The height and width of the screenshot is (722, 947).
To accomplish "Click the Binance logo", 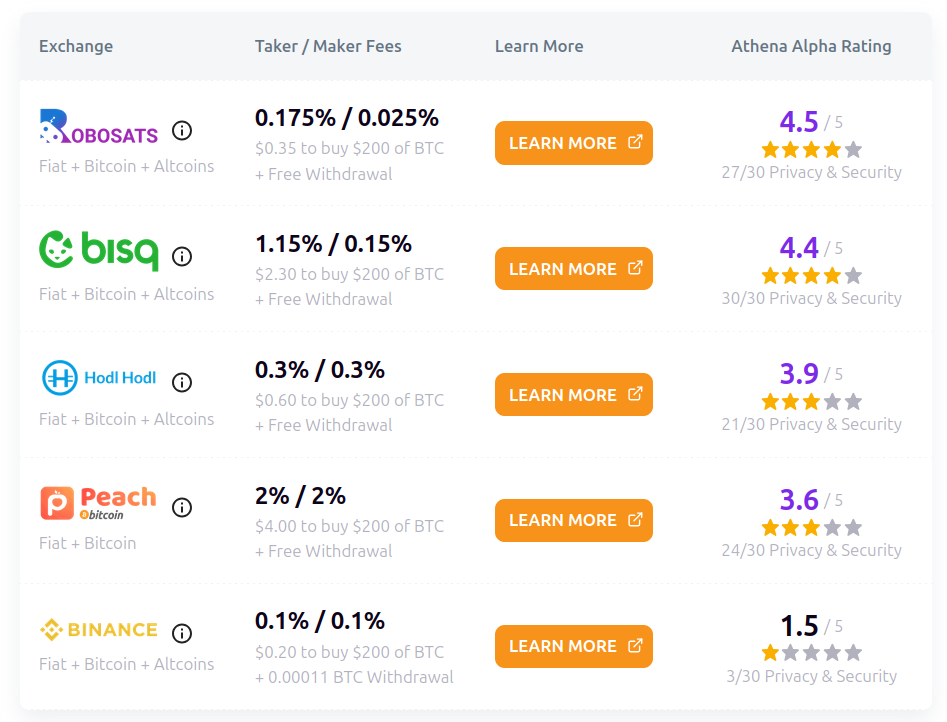I will [x=98, y=630].
